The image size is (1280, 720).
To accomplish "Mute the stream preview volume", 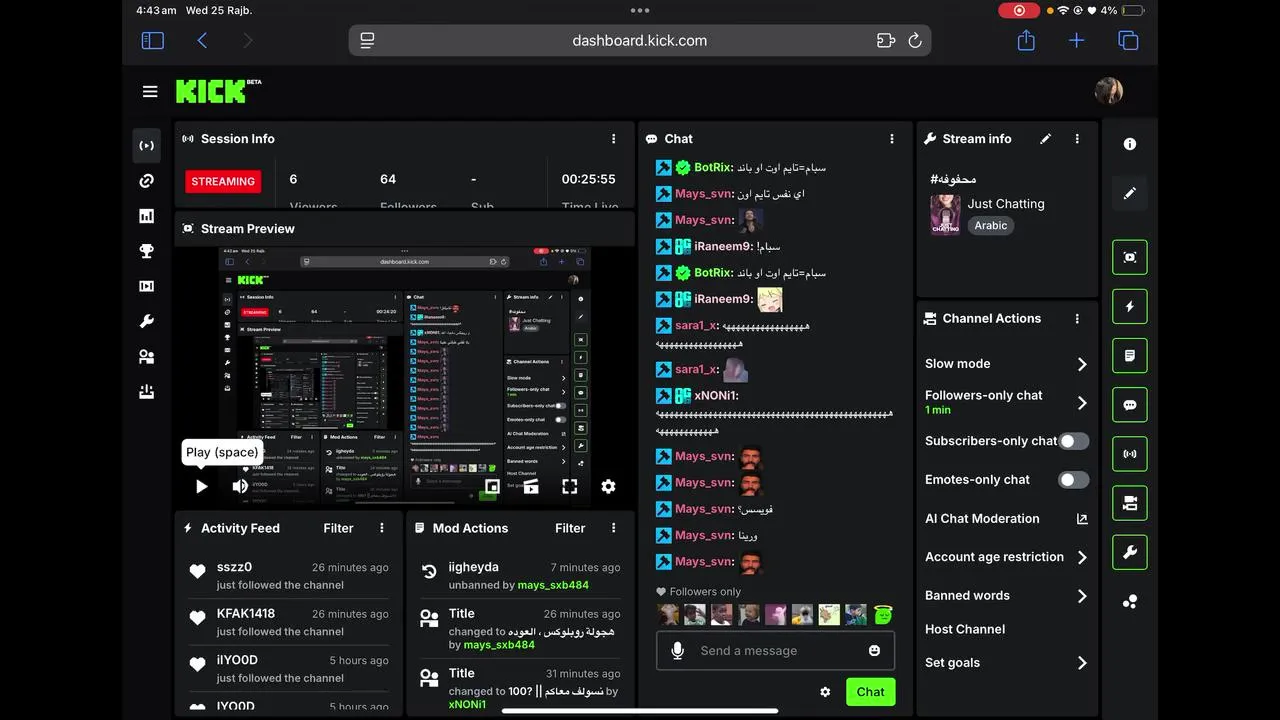I will click(x=240, y=486).
